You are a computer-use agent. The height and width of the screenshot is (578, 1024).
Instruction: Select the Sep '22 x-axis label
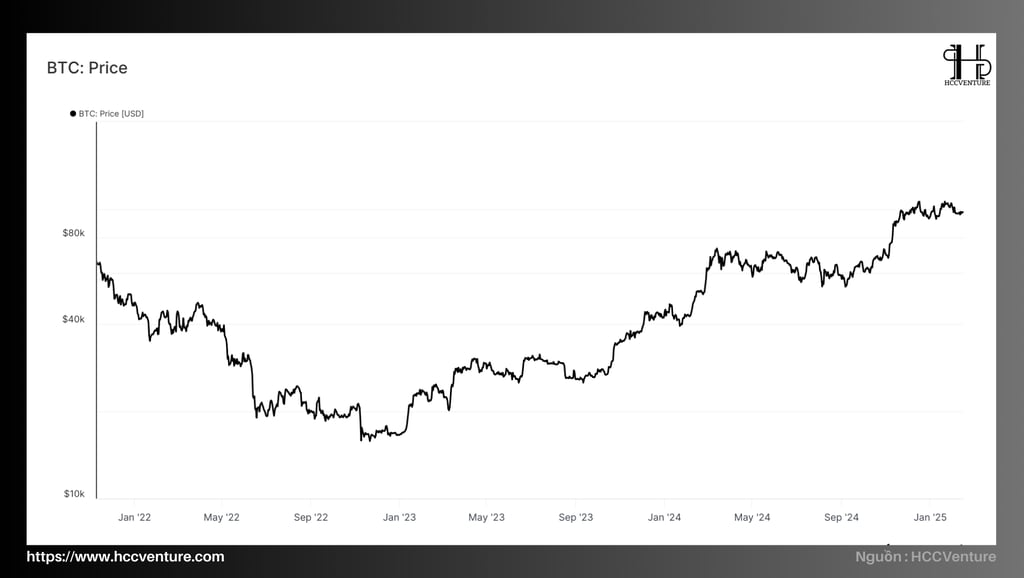[311, 517]
